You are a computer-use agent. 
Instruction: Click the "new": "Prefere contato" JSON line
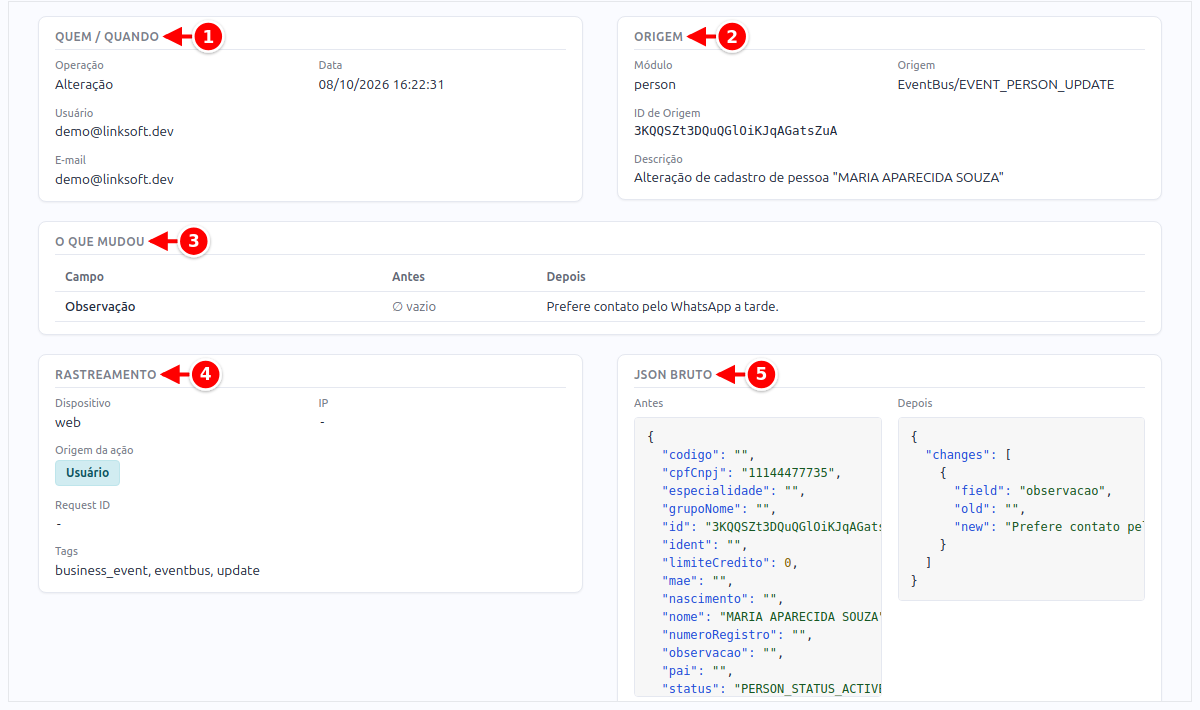1049,527
